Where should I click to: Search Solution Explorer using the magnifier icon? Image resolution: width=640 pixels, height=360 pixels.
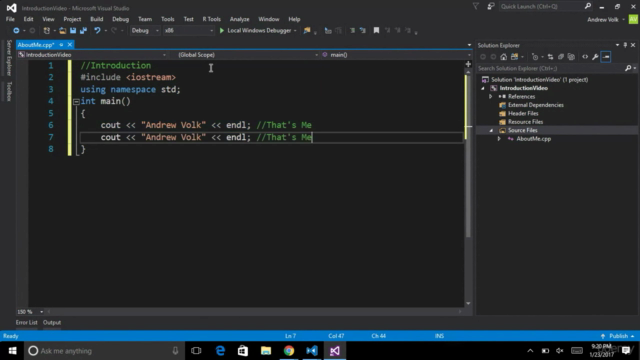tap(628, 69)
